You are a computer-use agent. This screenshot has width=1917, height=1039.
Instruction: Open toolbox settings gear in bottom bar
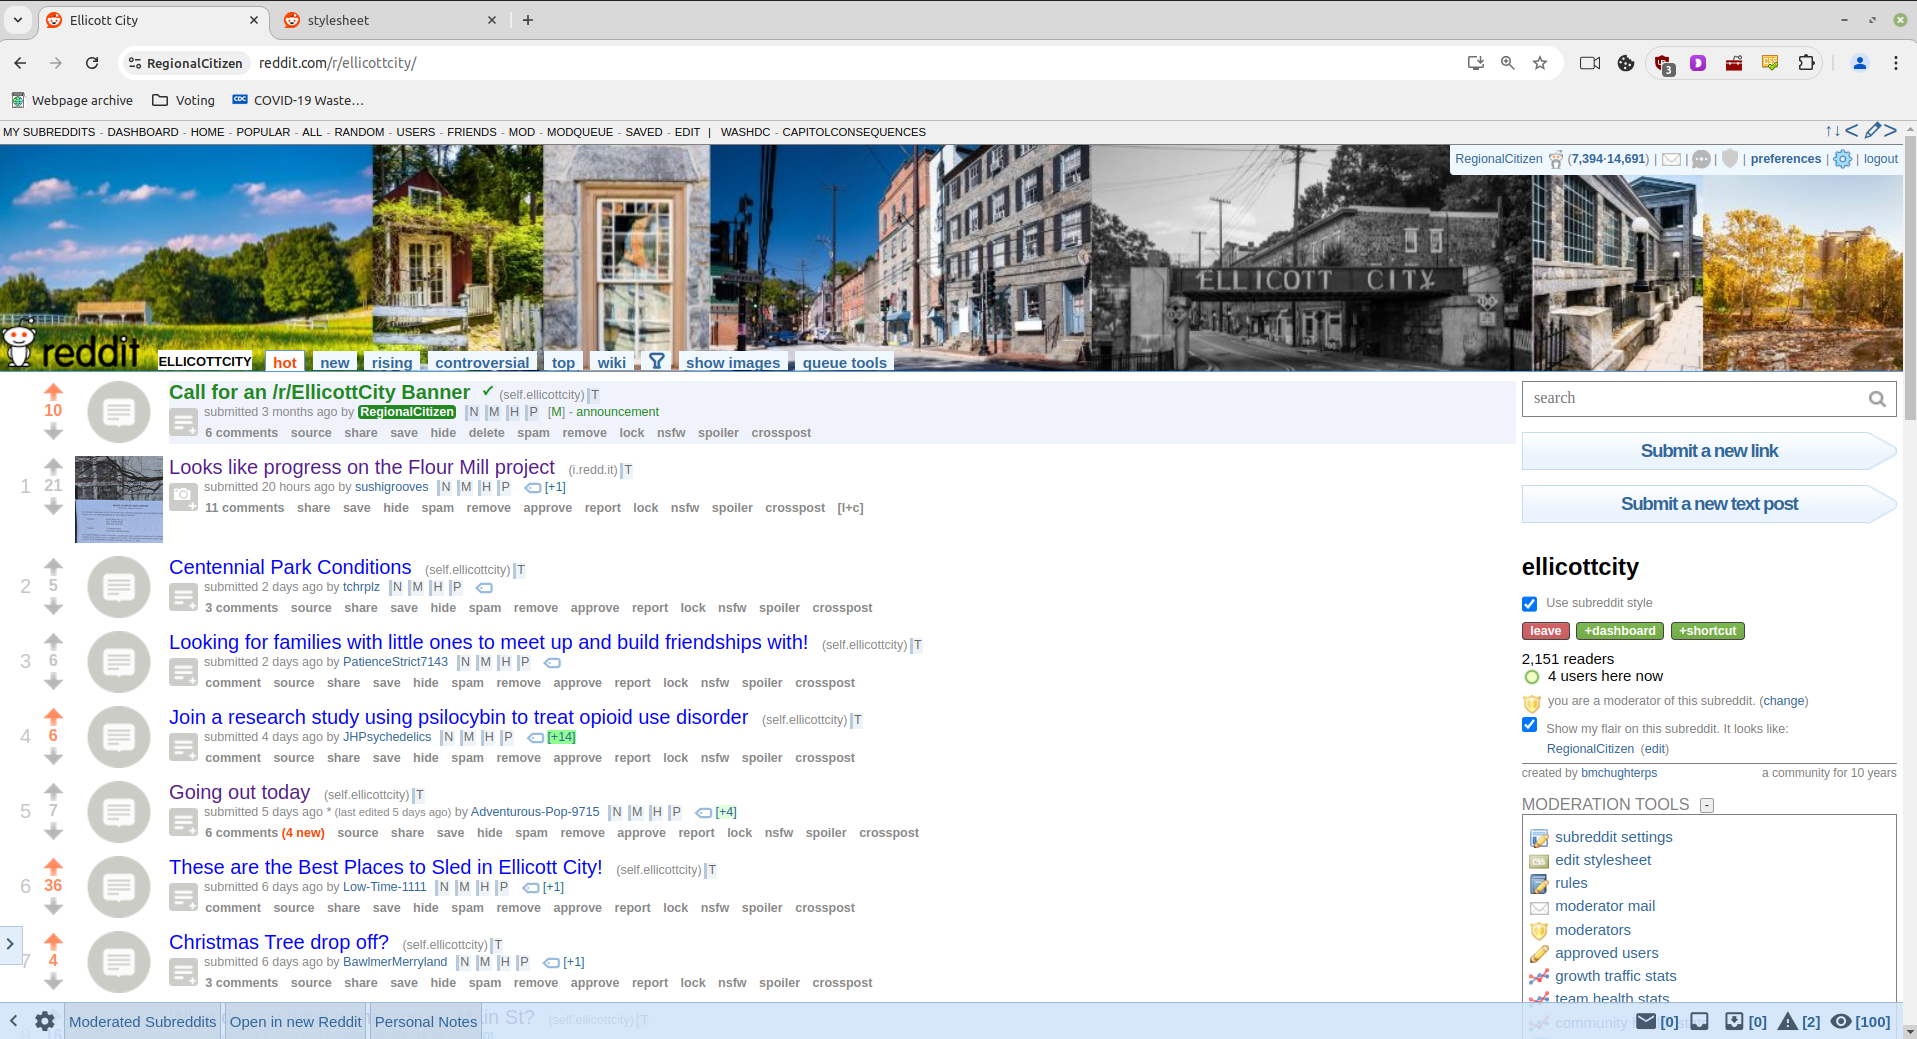[45, 1021]
